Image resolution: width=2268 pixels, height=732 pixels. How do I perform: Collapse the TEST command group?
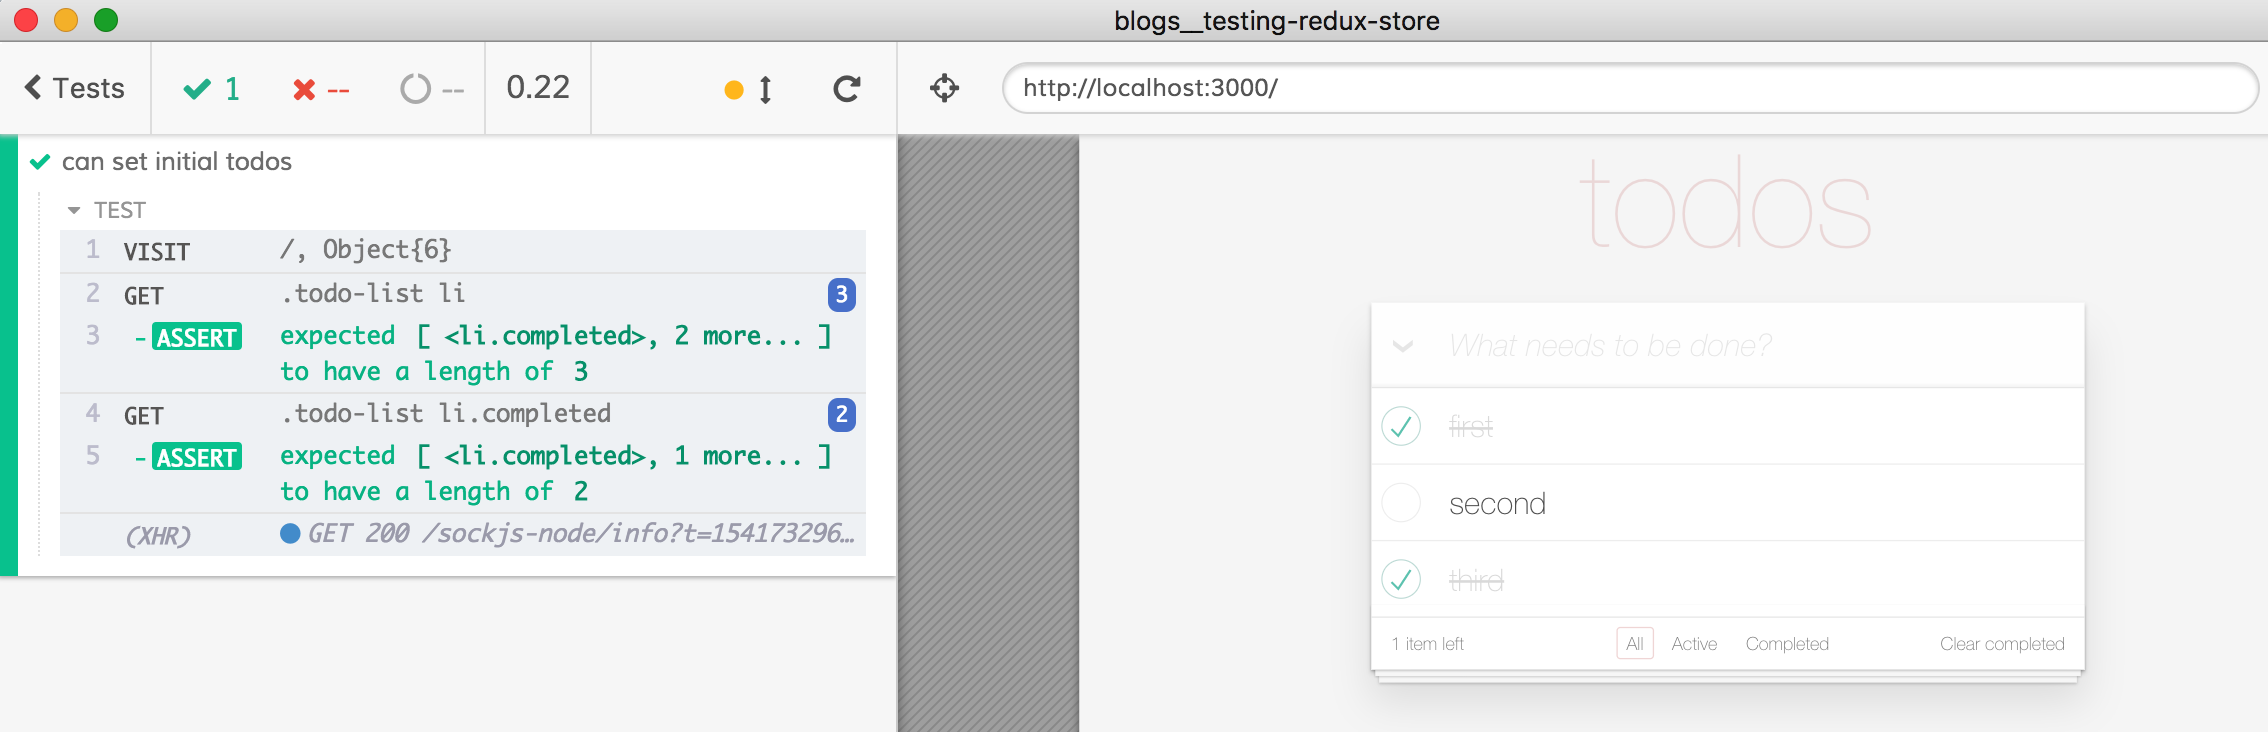pos(74,210)
